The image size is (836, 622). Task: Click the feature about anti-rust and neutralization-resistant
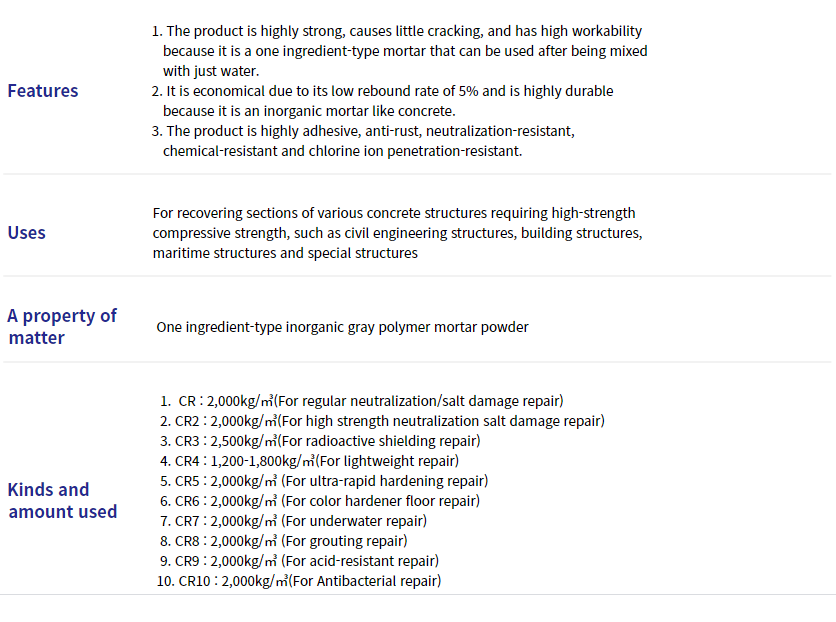(x=363, y=141)
